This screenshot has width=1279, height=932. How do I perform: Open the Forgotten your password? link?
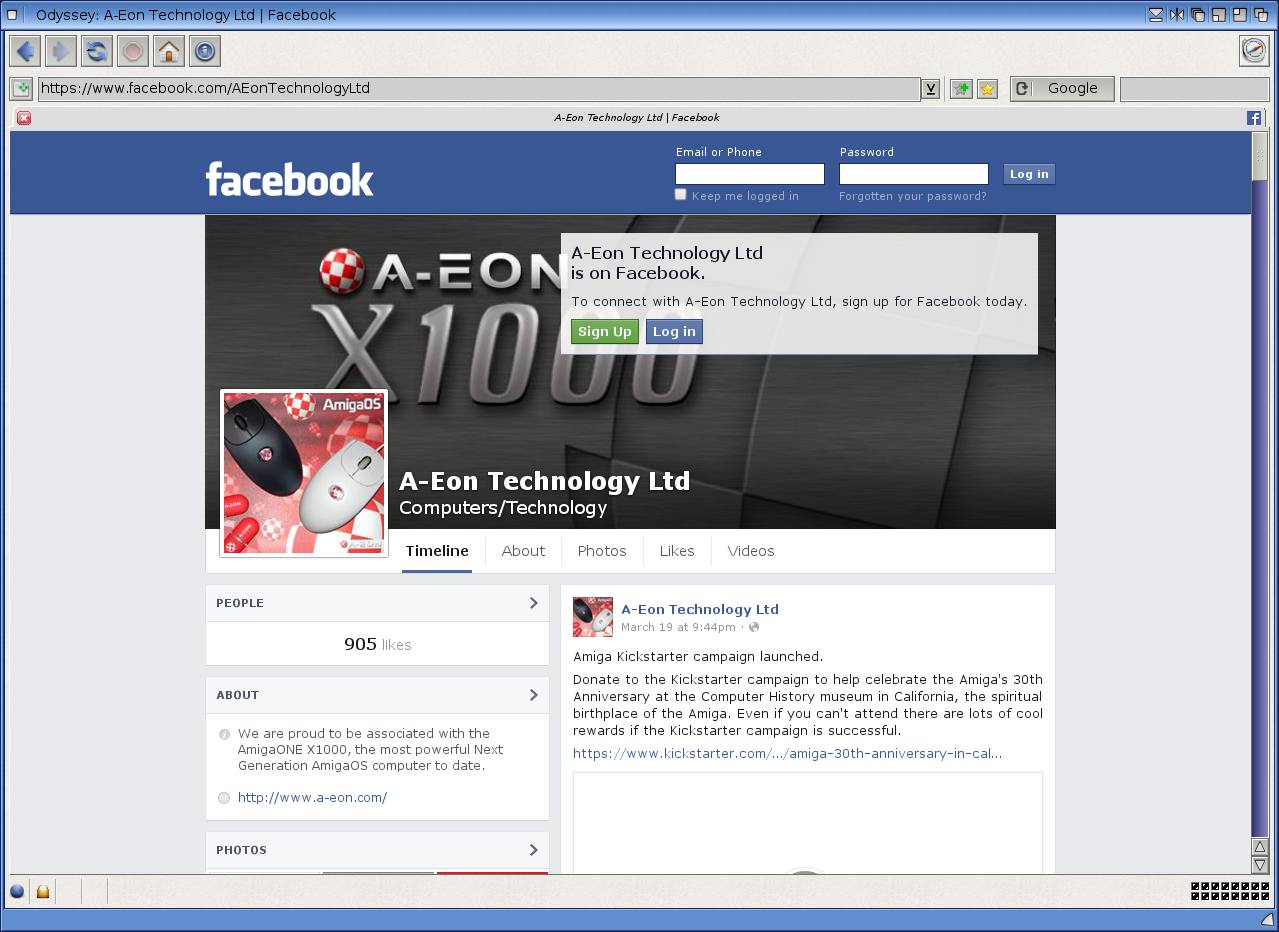tap(913, 196)
